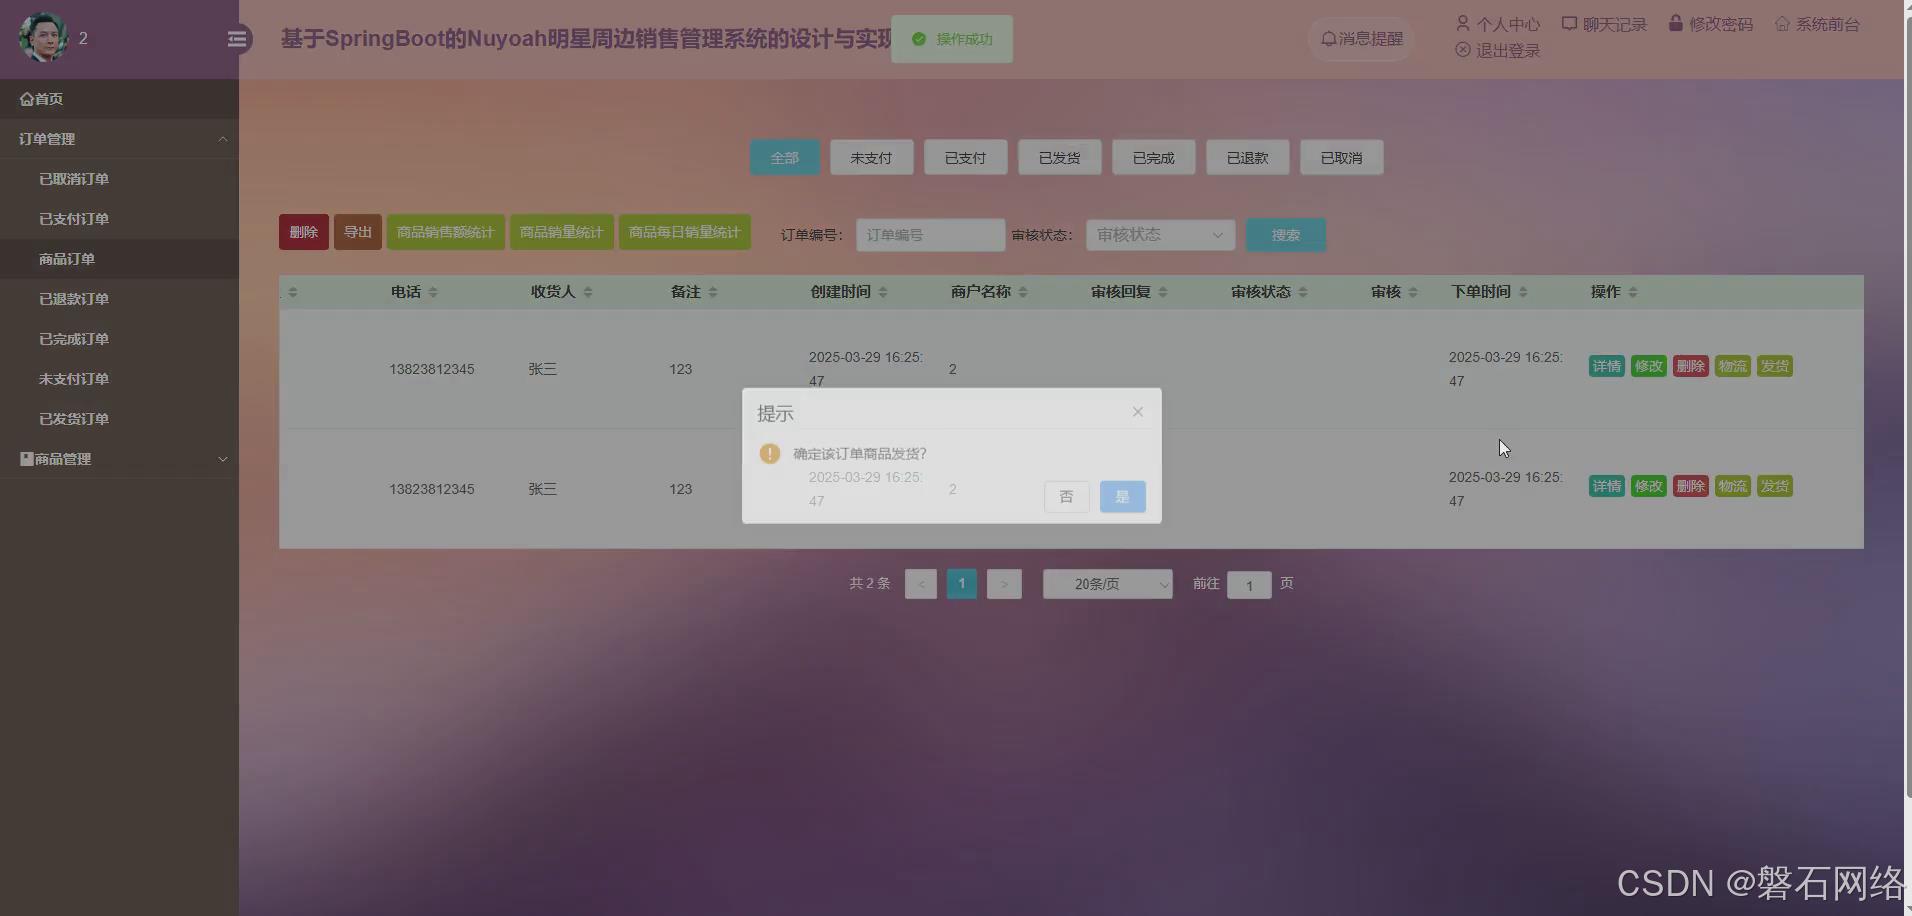
Task: Confirm shipment by clicking 是
Action: 1122,496
